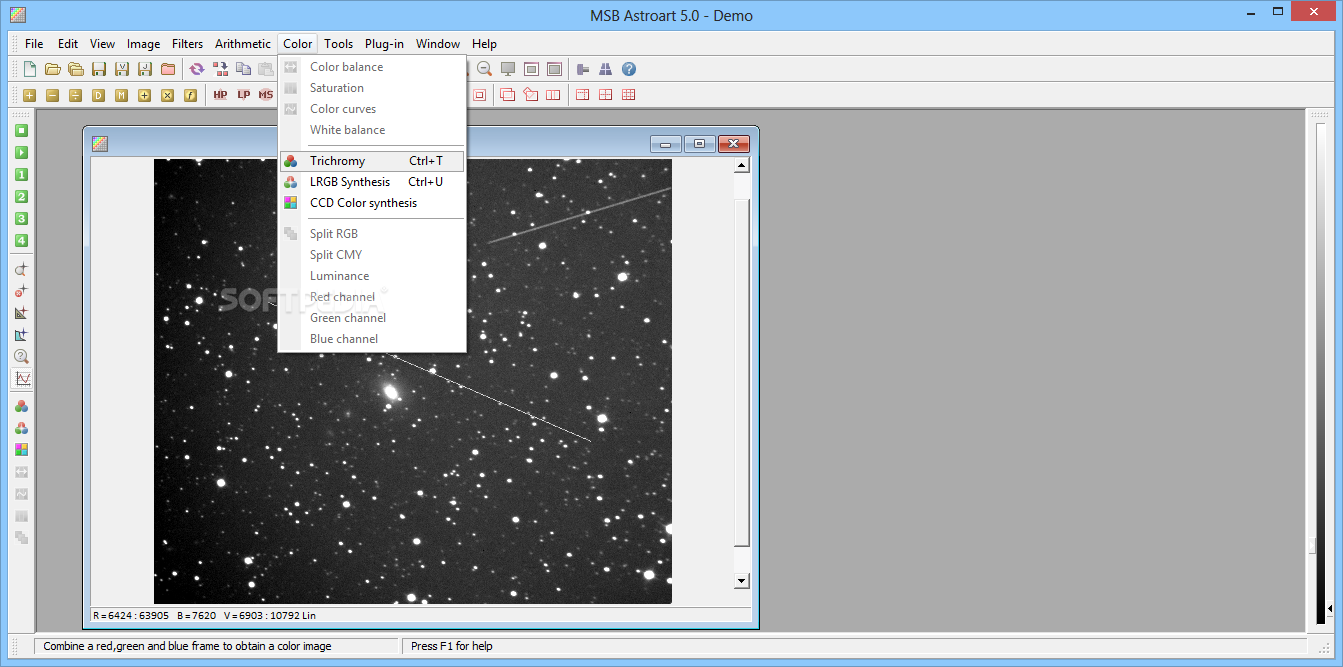Choose CCD Color synthesis menu entry

[x=372, y=203]
